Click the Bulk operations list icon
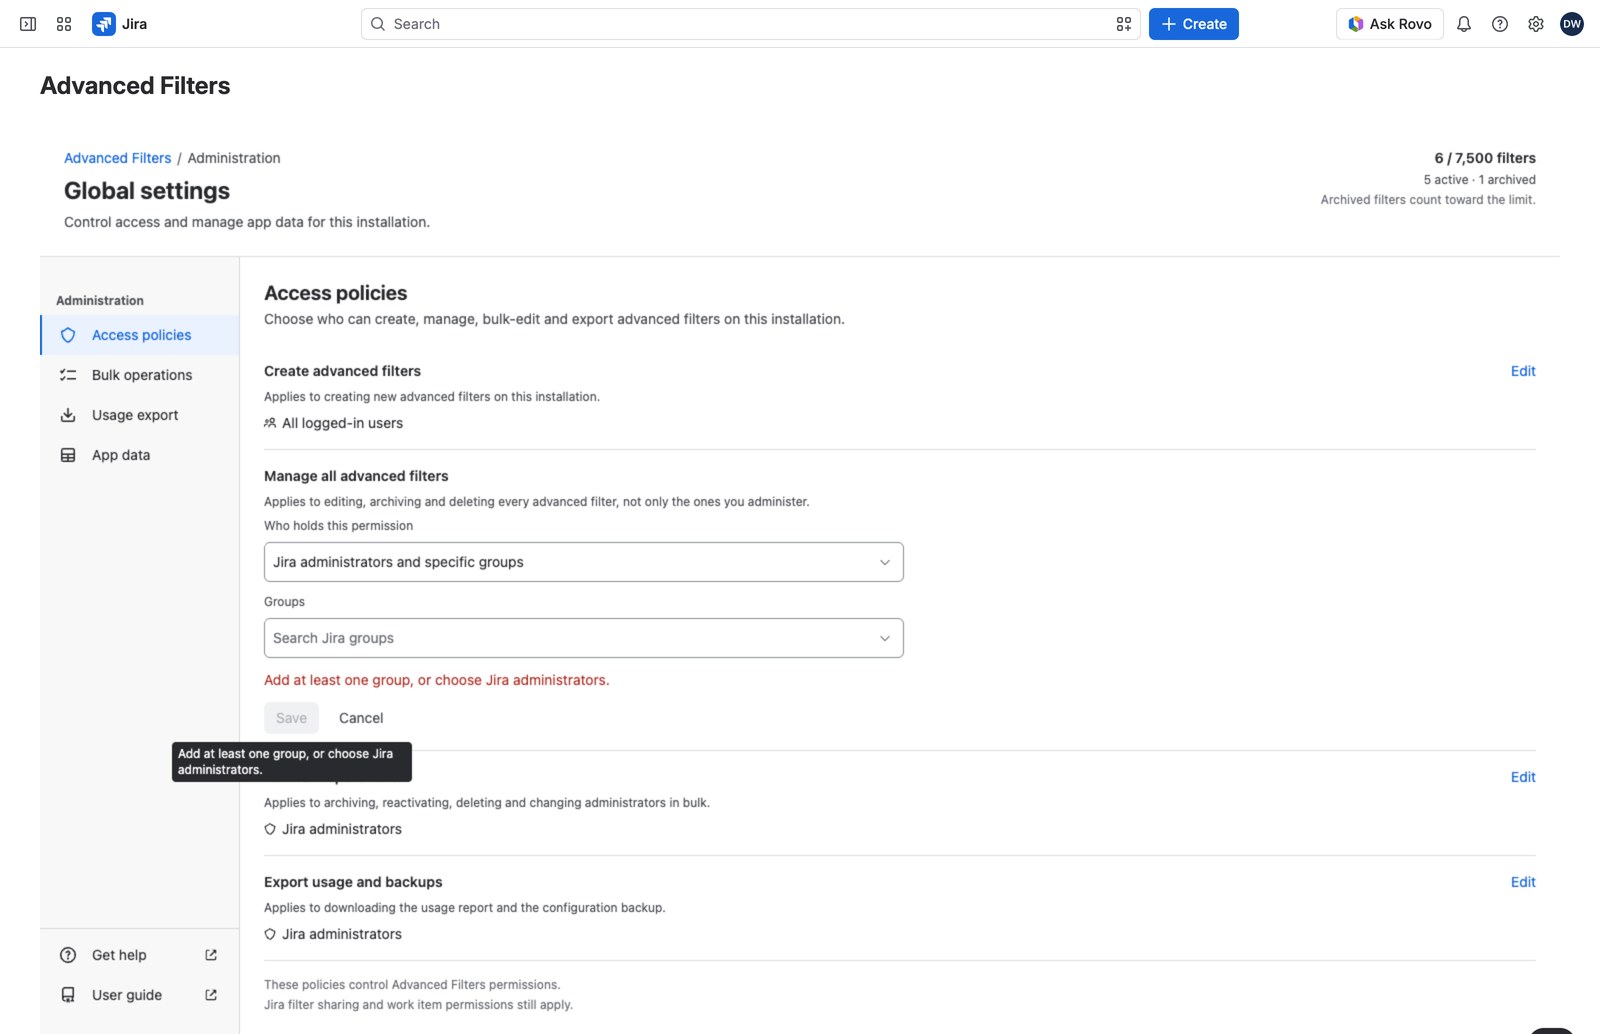1600x1034 pixels. click(x=68, y=375)
